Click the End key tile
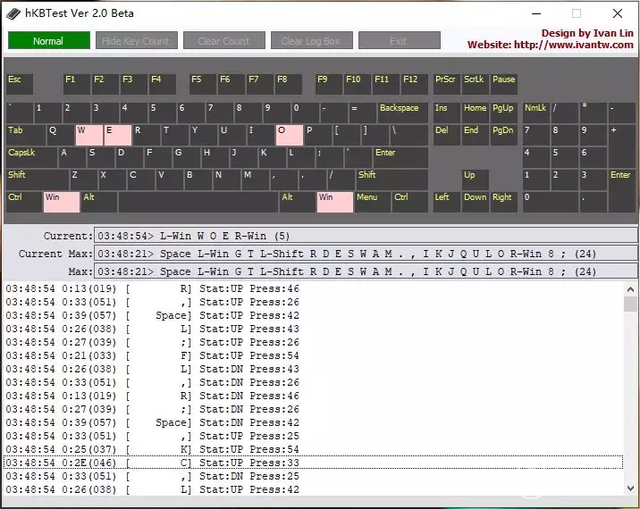This screenshot has height=509, width=640. point(475,135)
